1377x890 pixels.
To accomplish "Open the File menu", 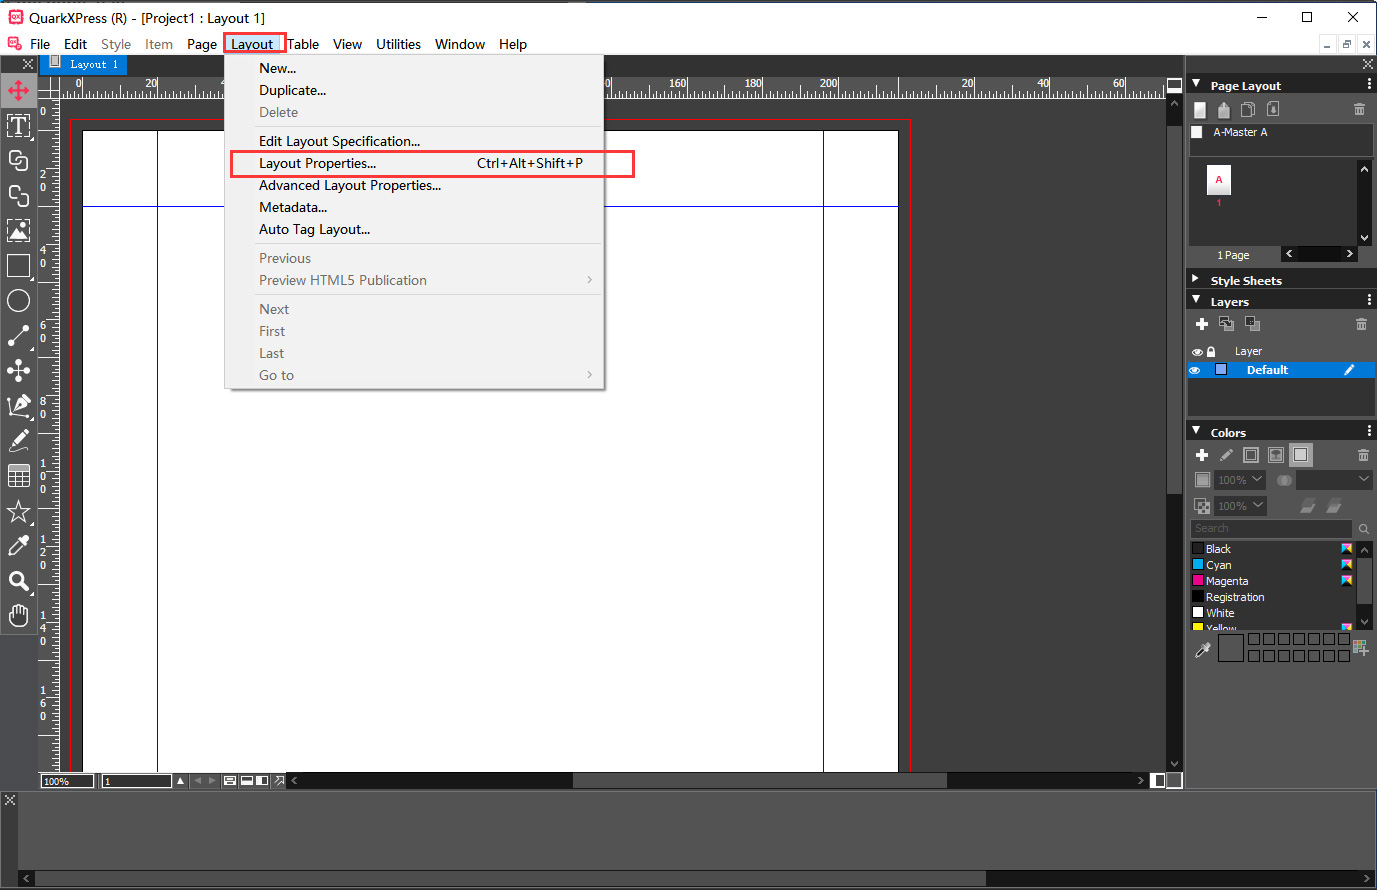I will click(x=40, y=44).
